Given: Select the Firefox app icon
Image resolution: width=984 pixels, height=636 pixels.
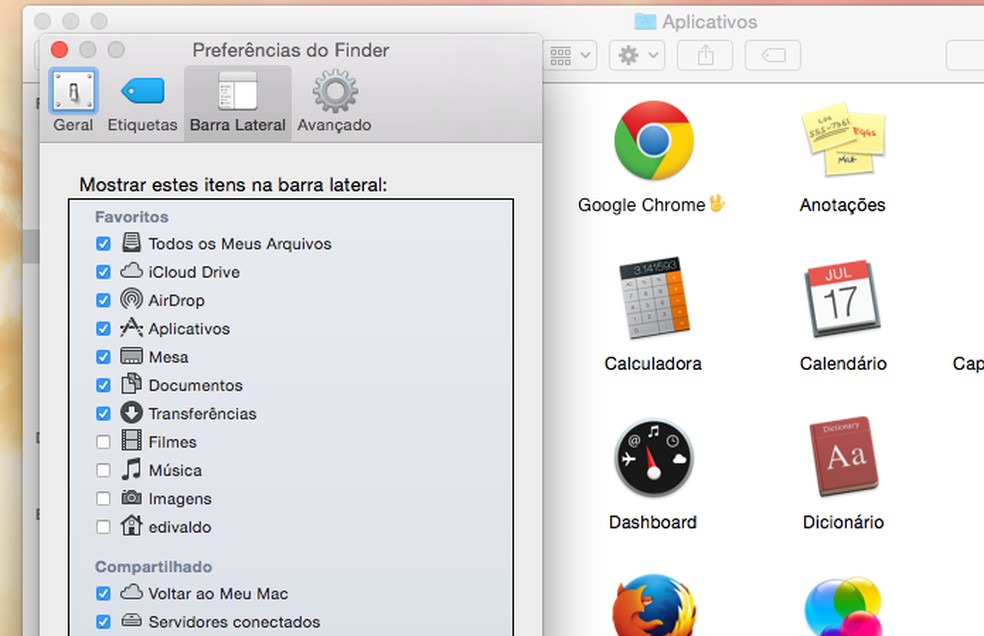Looking at the screenshot, I should click(653, 607).
